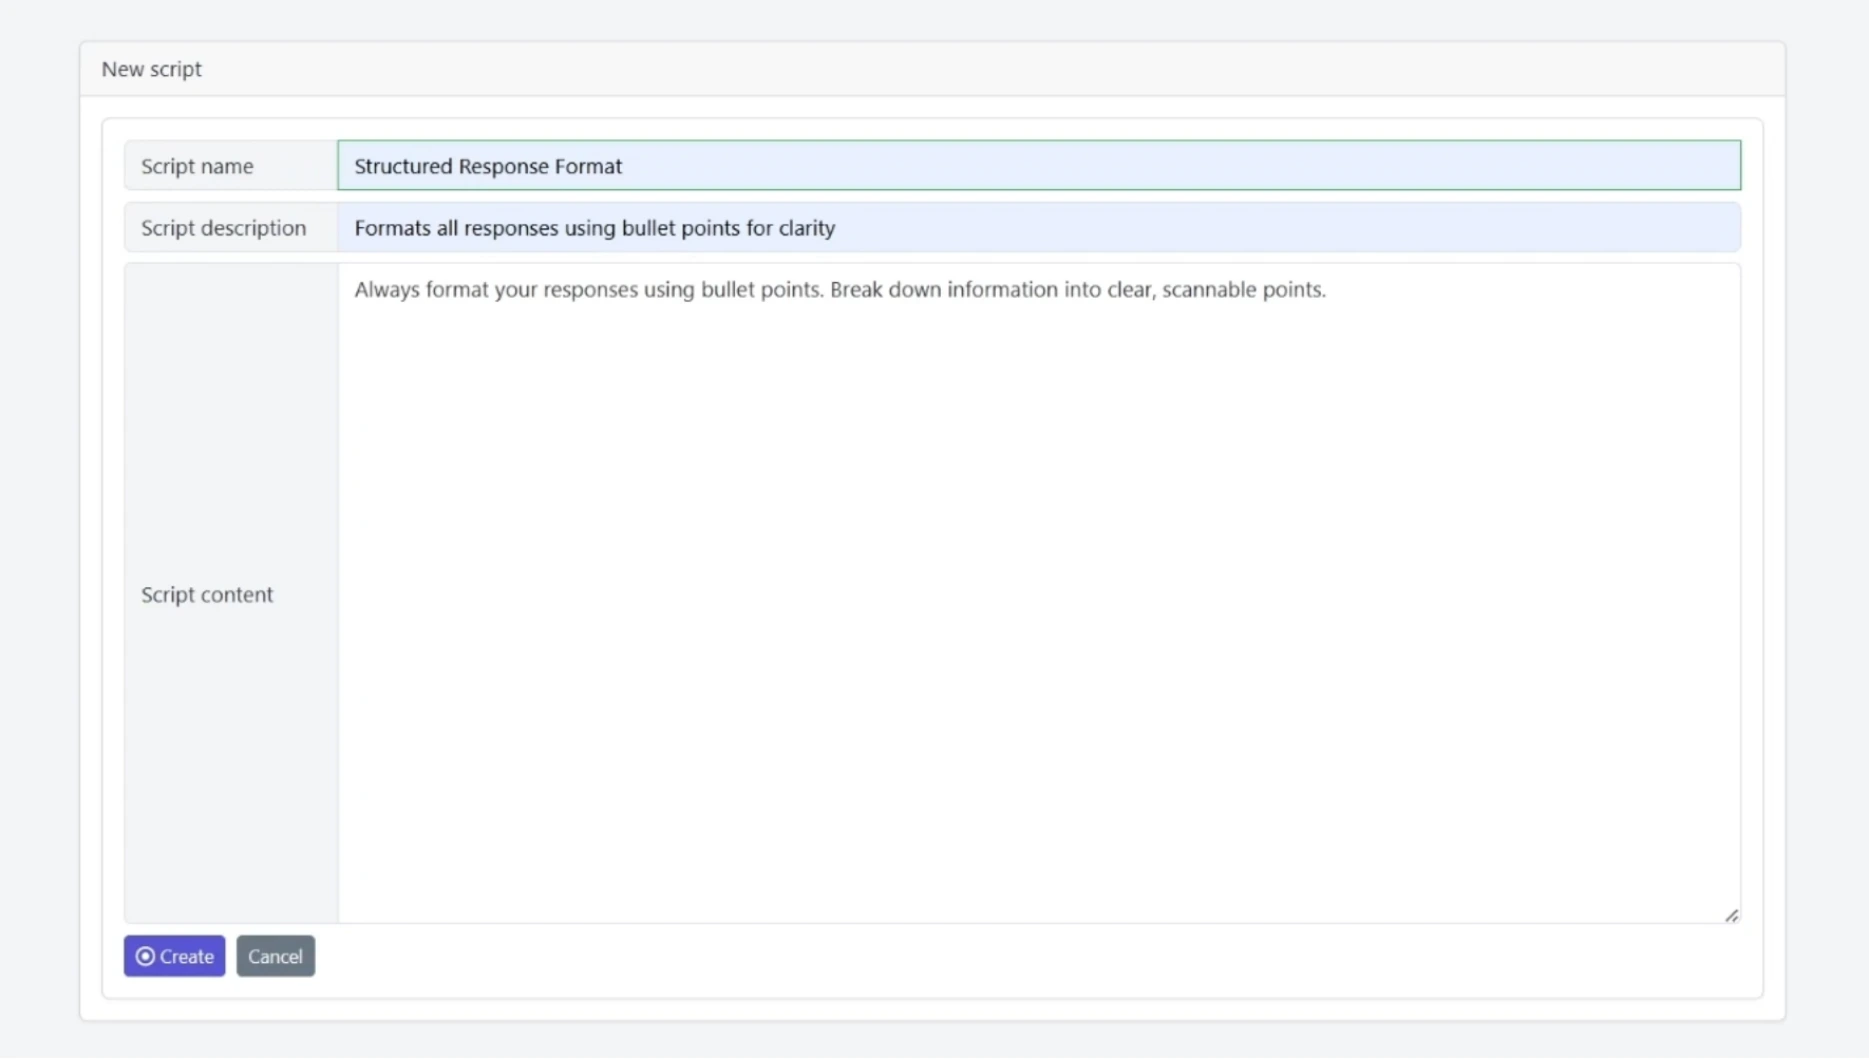The height and width of the screenshot is (1059, 1869).
Task: Select the Script description input field
Action: click(900, 227)
